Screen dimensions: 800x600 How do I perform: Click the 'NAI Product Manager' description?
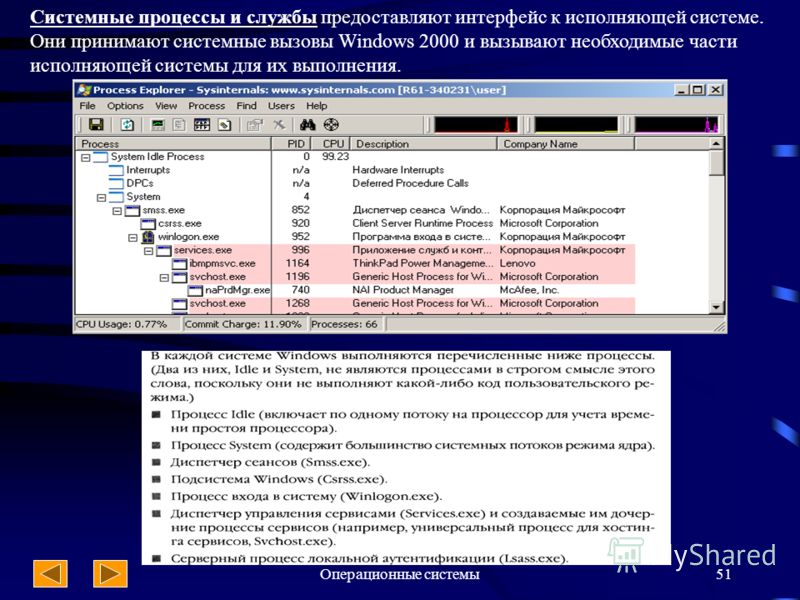pyautogui.click(x=403, y=290)
